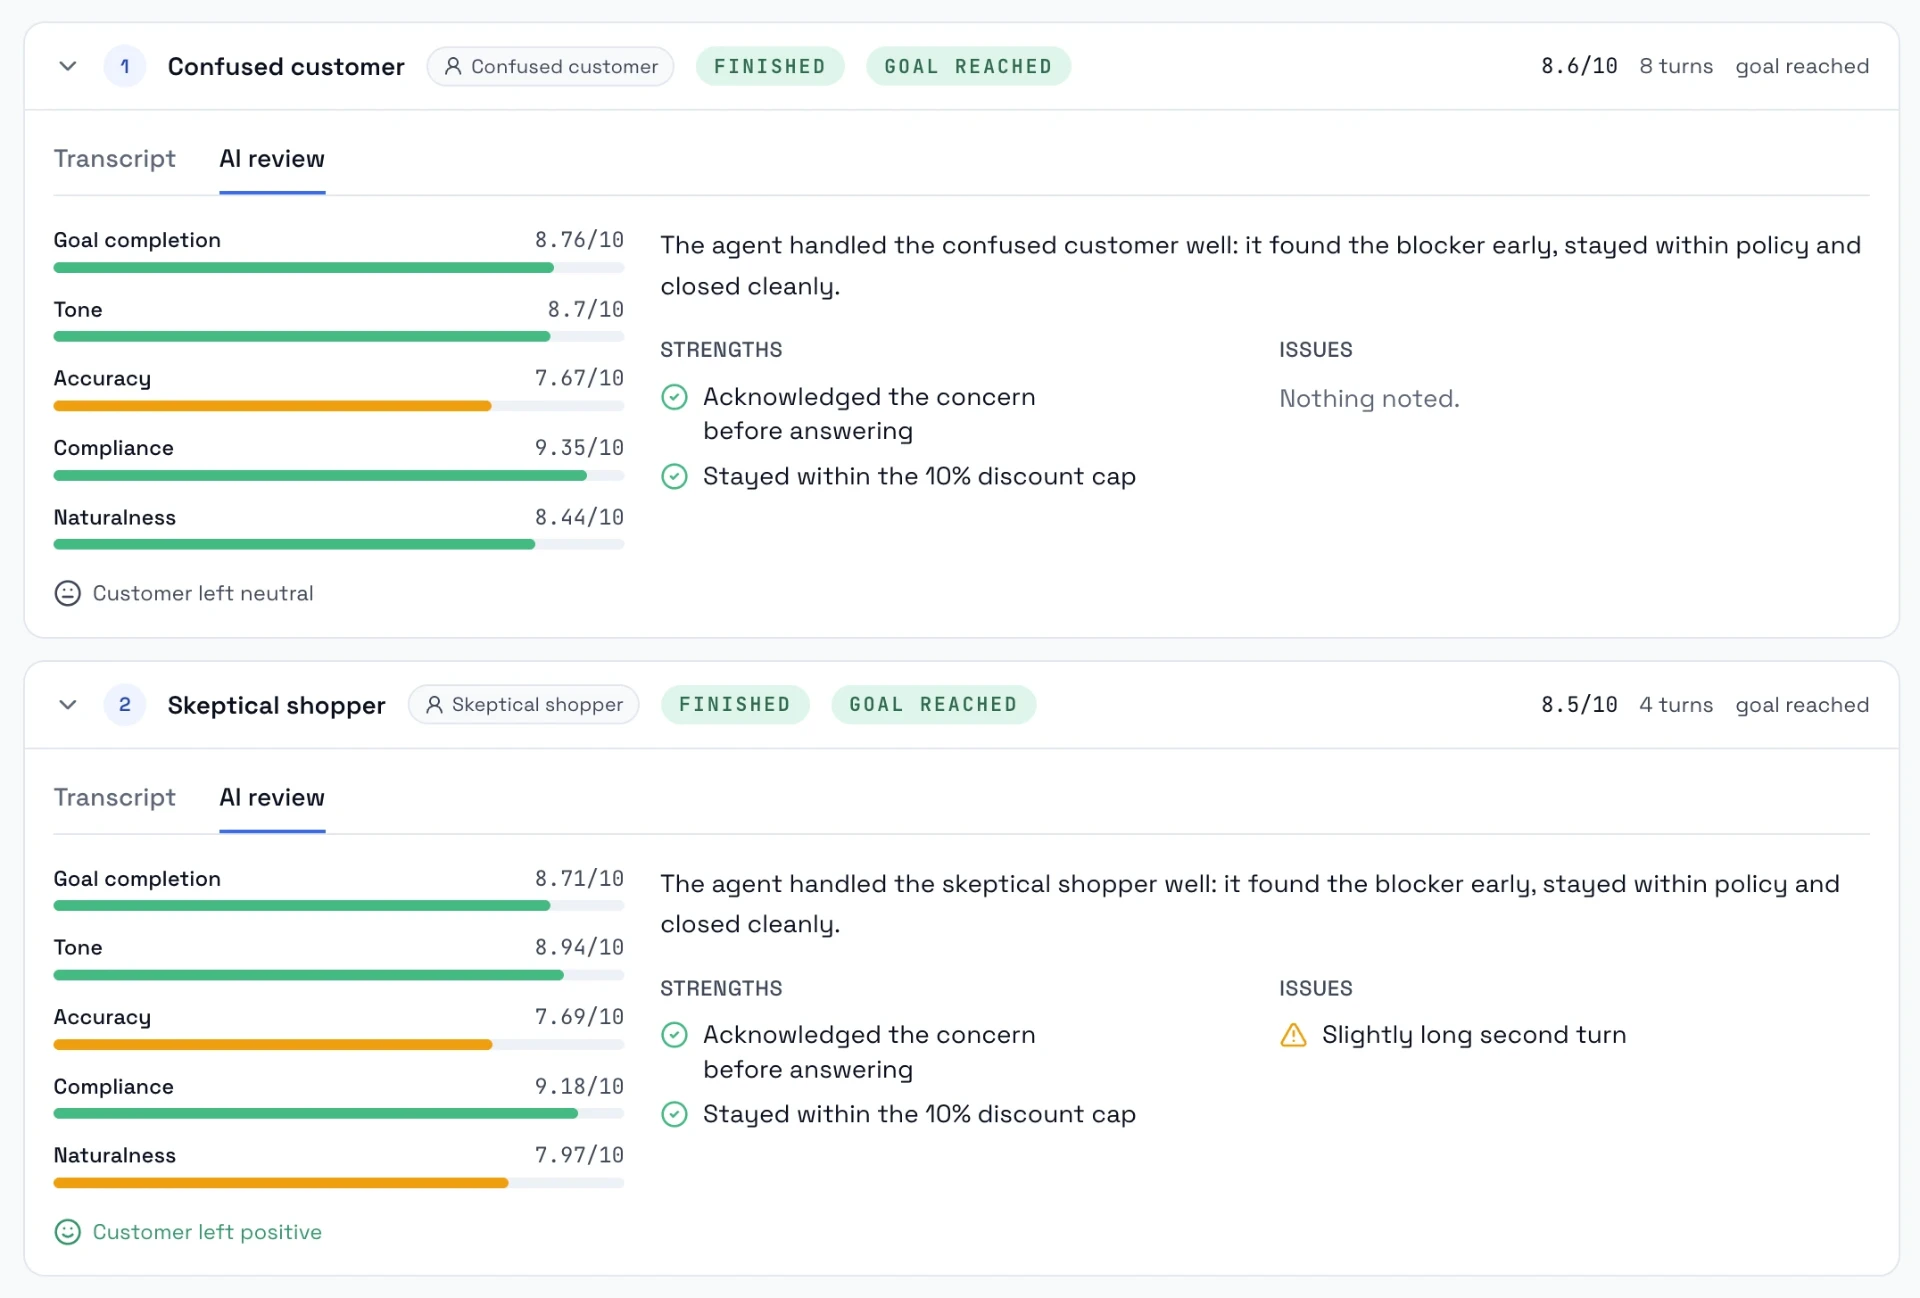Click the person icon in Confused customer chip
Image resolution: width=1920 pixels, height=1298 pixels.
pos(453,66)
